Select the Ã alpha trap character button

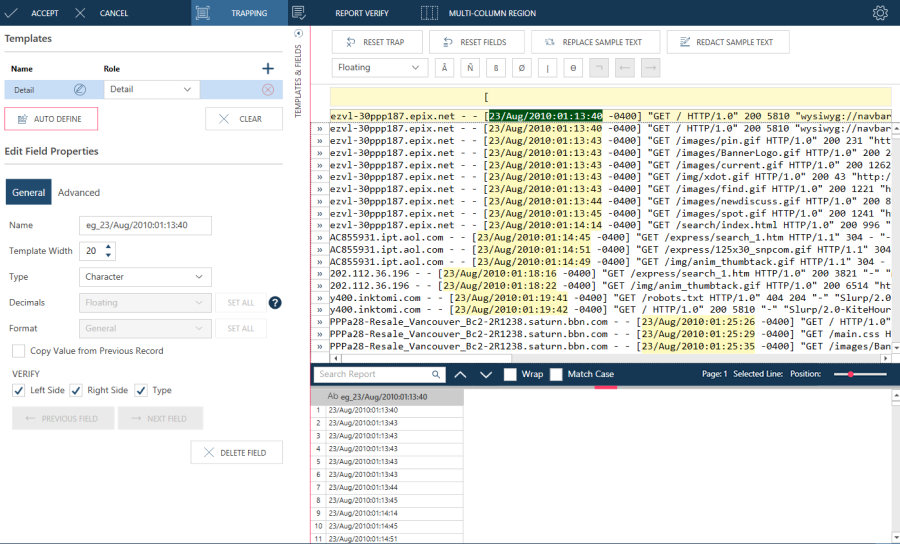coord(442,68)
